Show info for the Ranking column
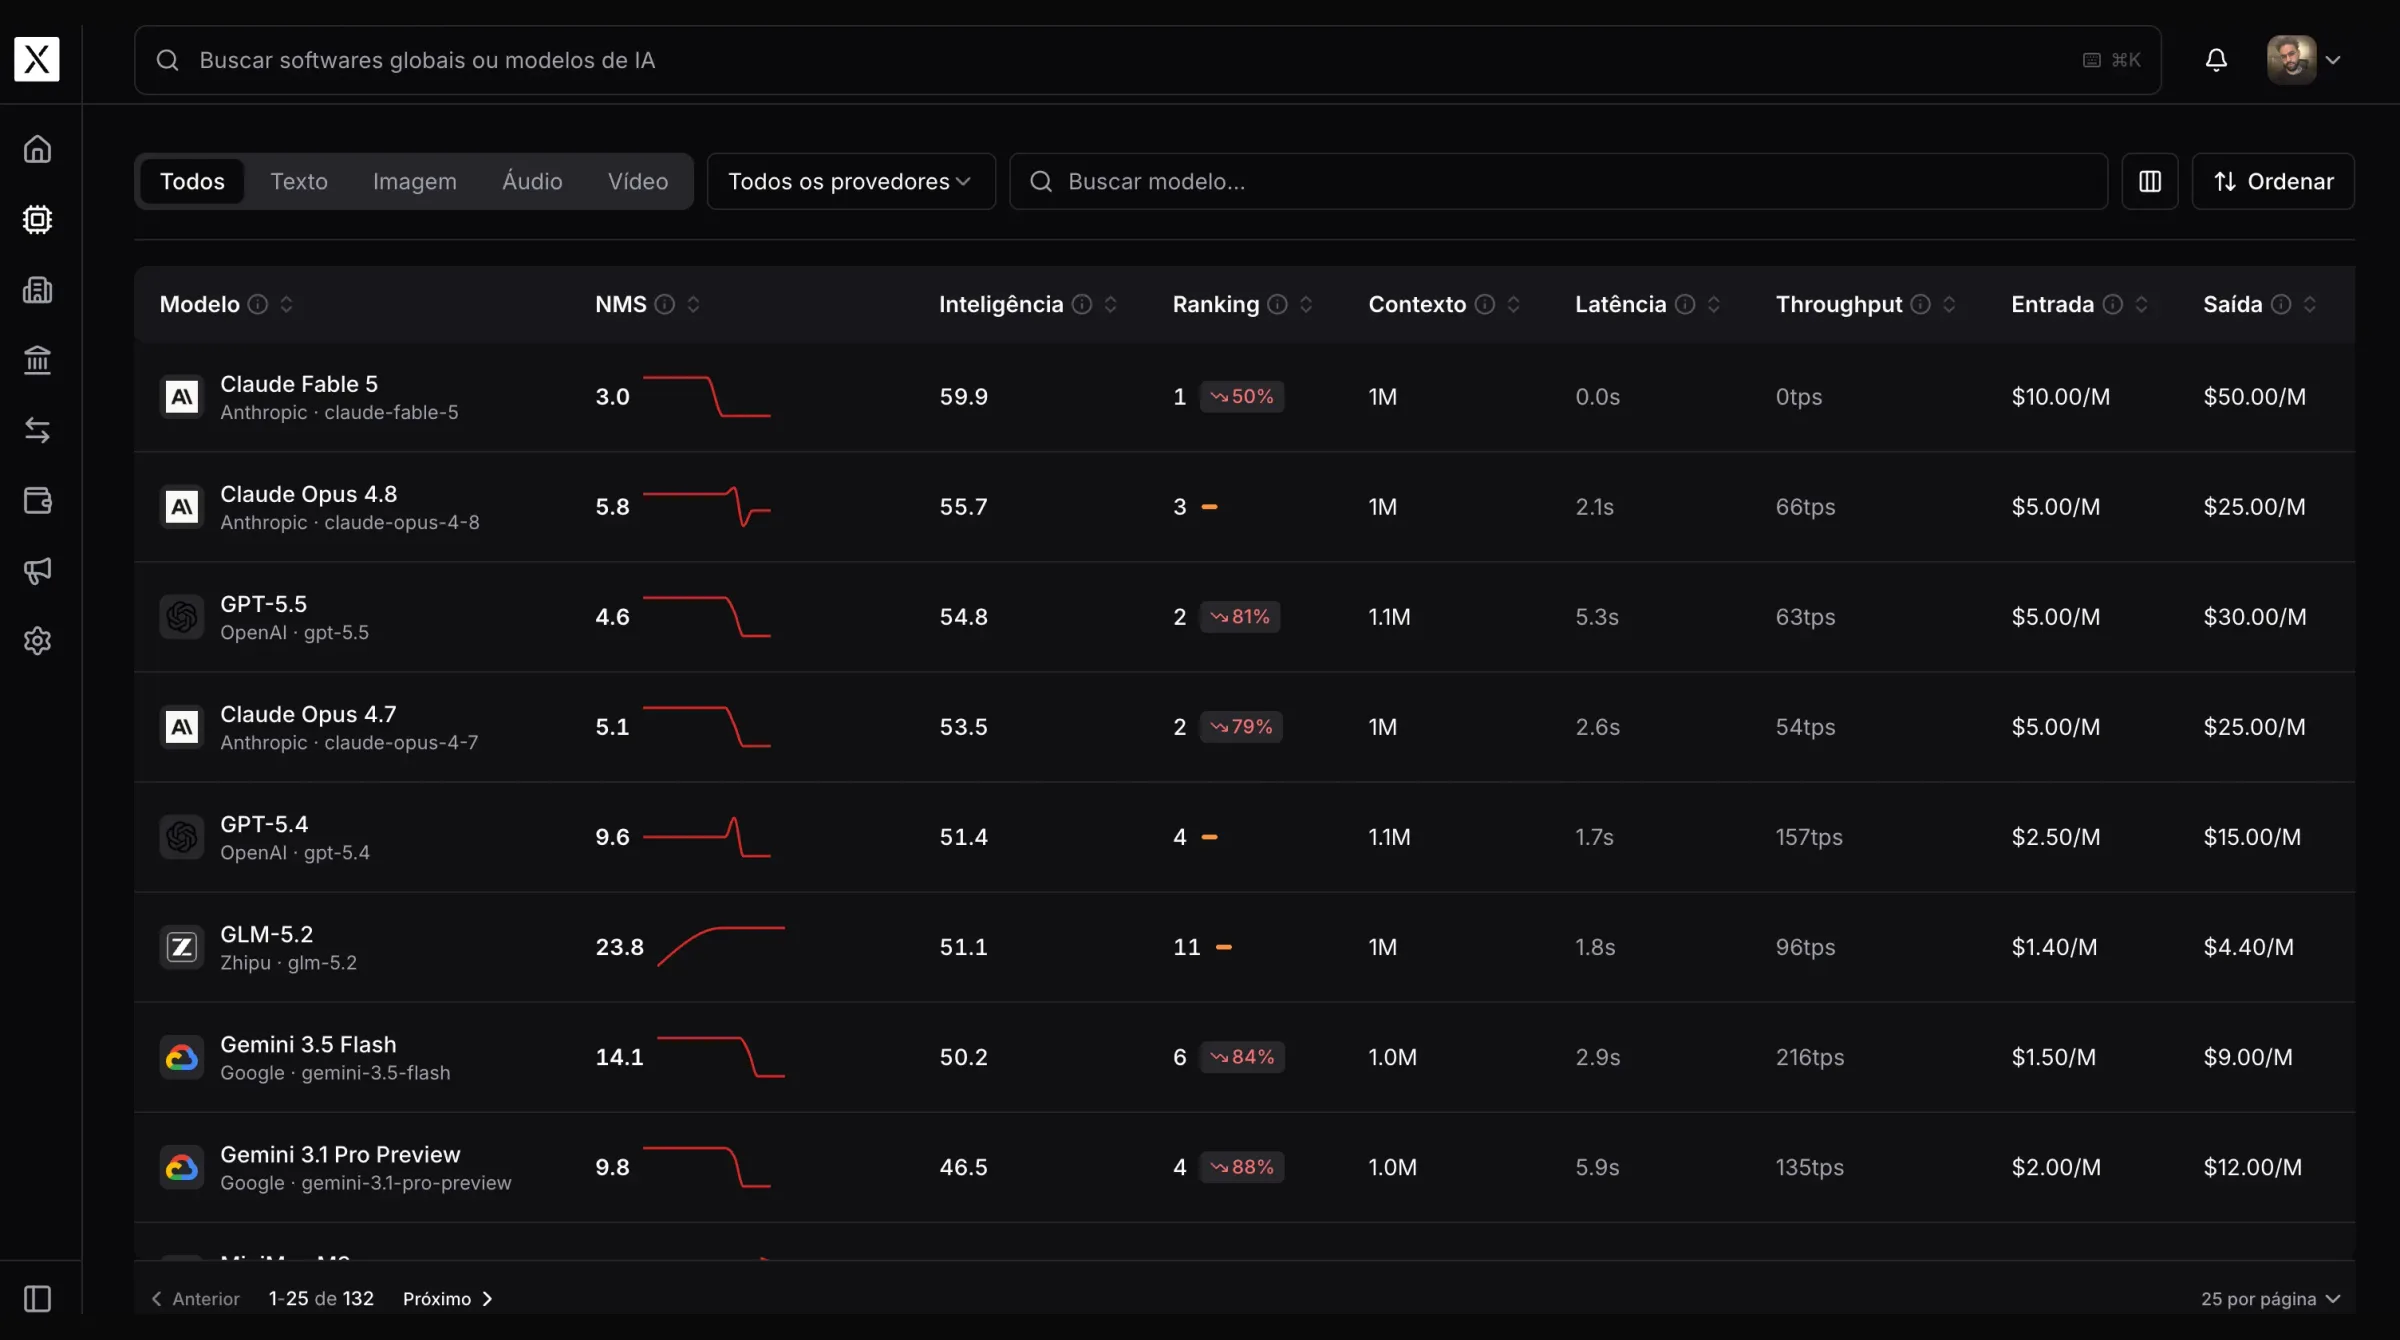2400x1340 pixels. coord(1278,304)
